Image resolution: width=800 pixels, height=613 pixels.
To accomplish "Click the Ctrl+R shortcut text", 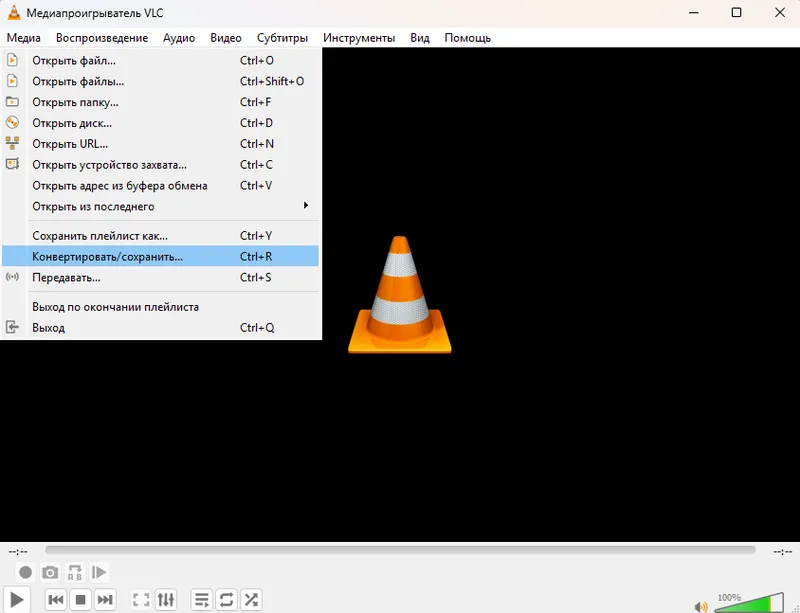I will click(256, 256).
